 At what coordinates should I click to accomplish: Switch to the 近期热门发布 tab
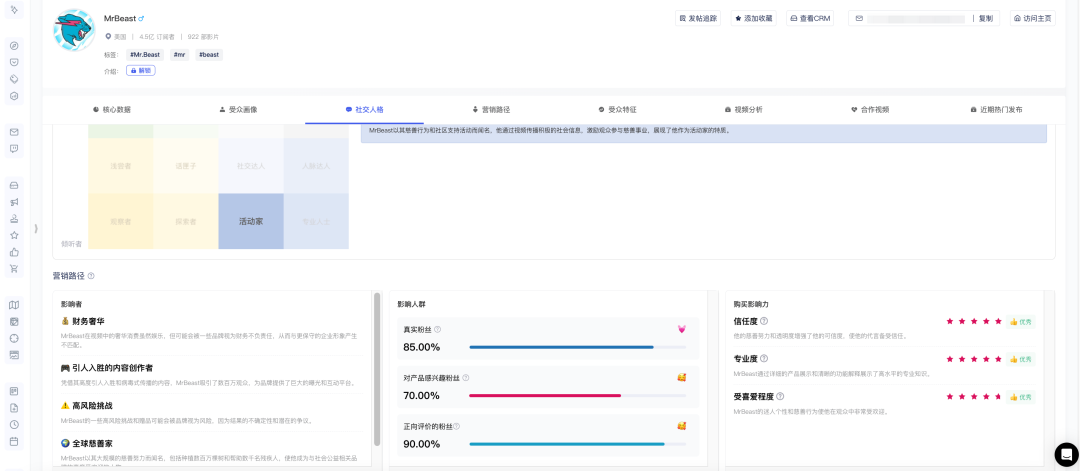coord(996,109)
